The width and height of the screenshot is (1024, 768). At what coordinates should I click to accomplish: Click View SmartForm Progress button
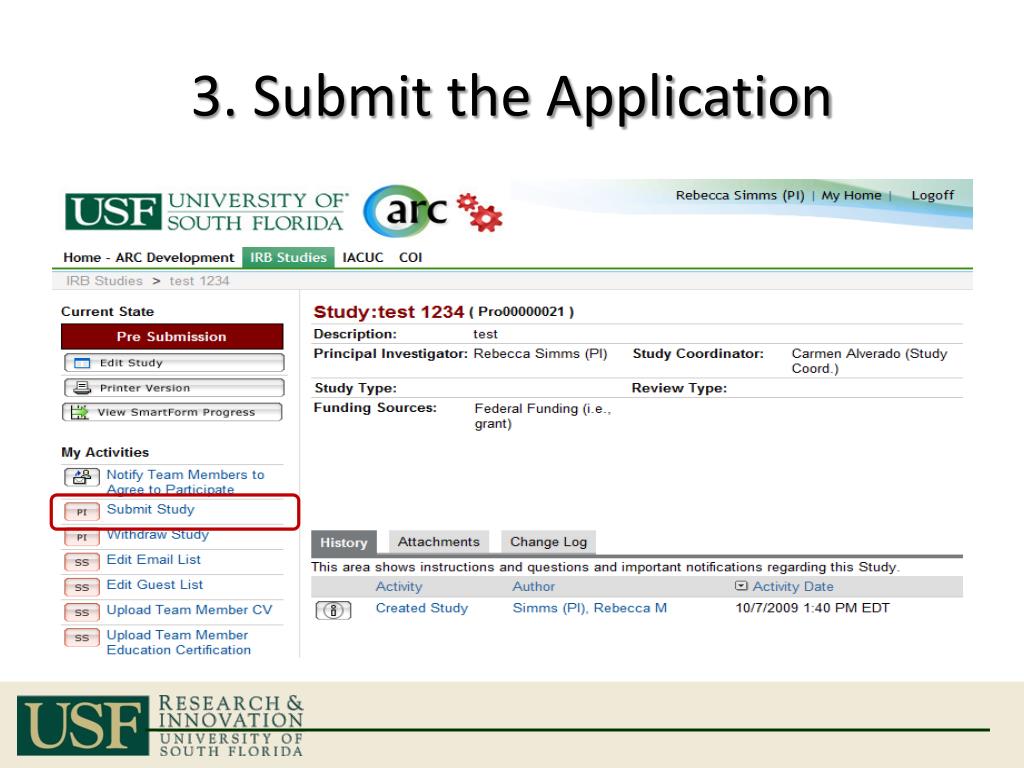172,412
